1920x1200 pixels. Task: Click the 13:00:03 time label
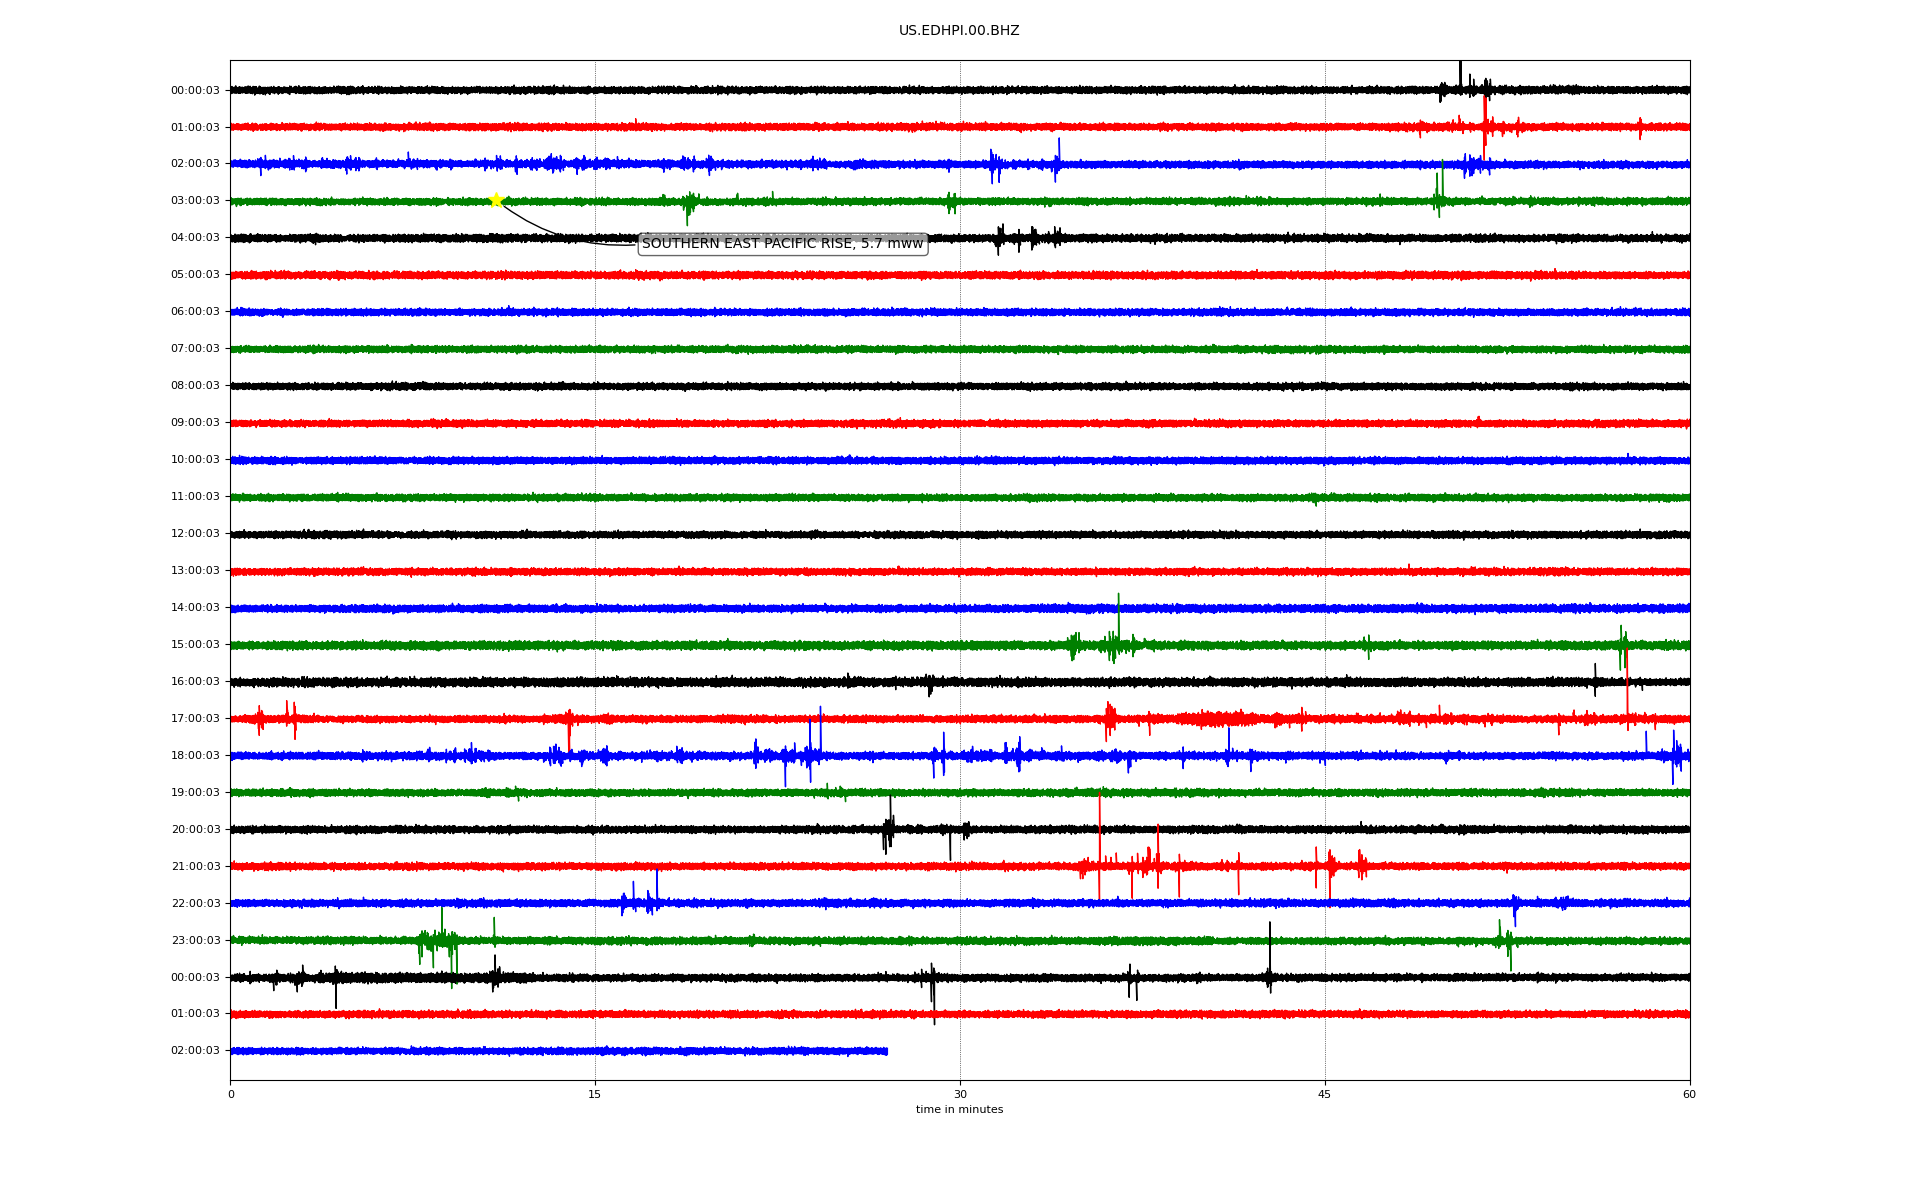[x=195, y=571]
